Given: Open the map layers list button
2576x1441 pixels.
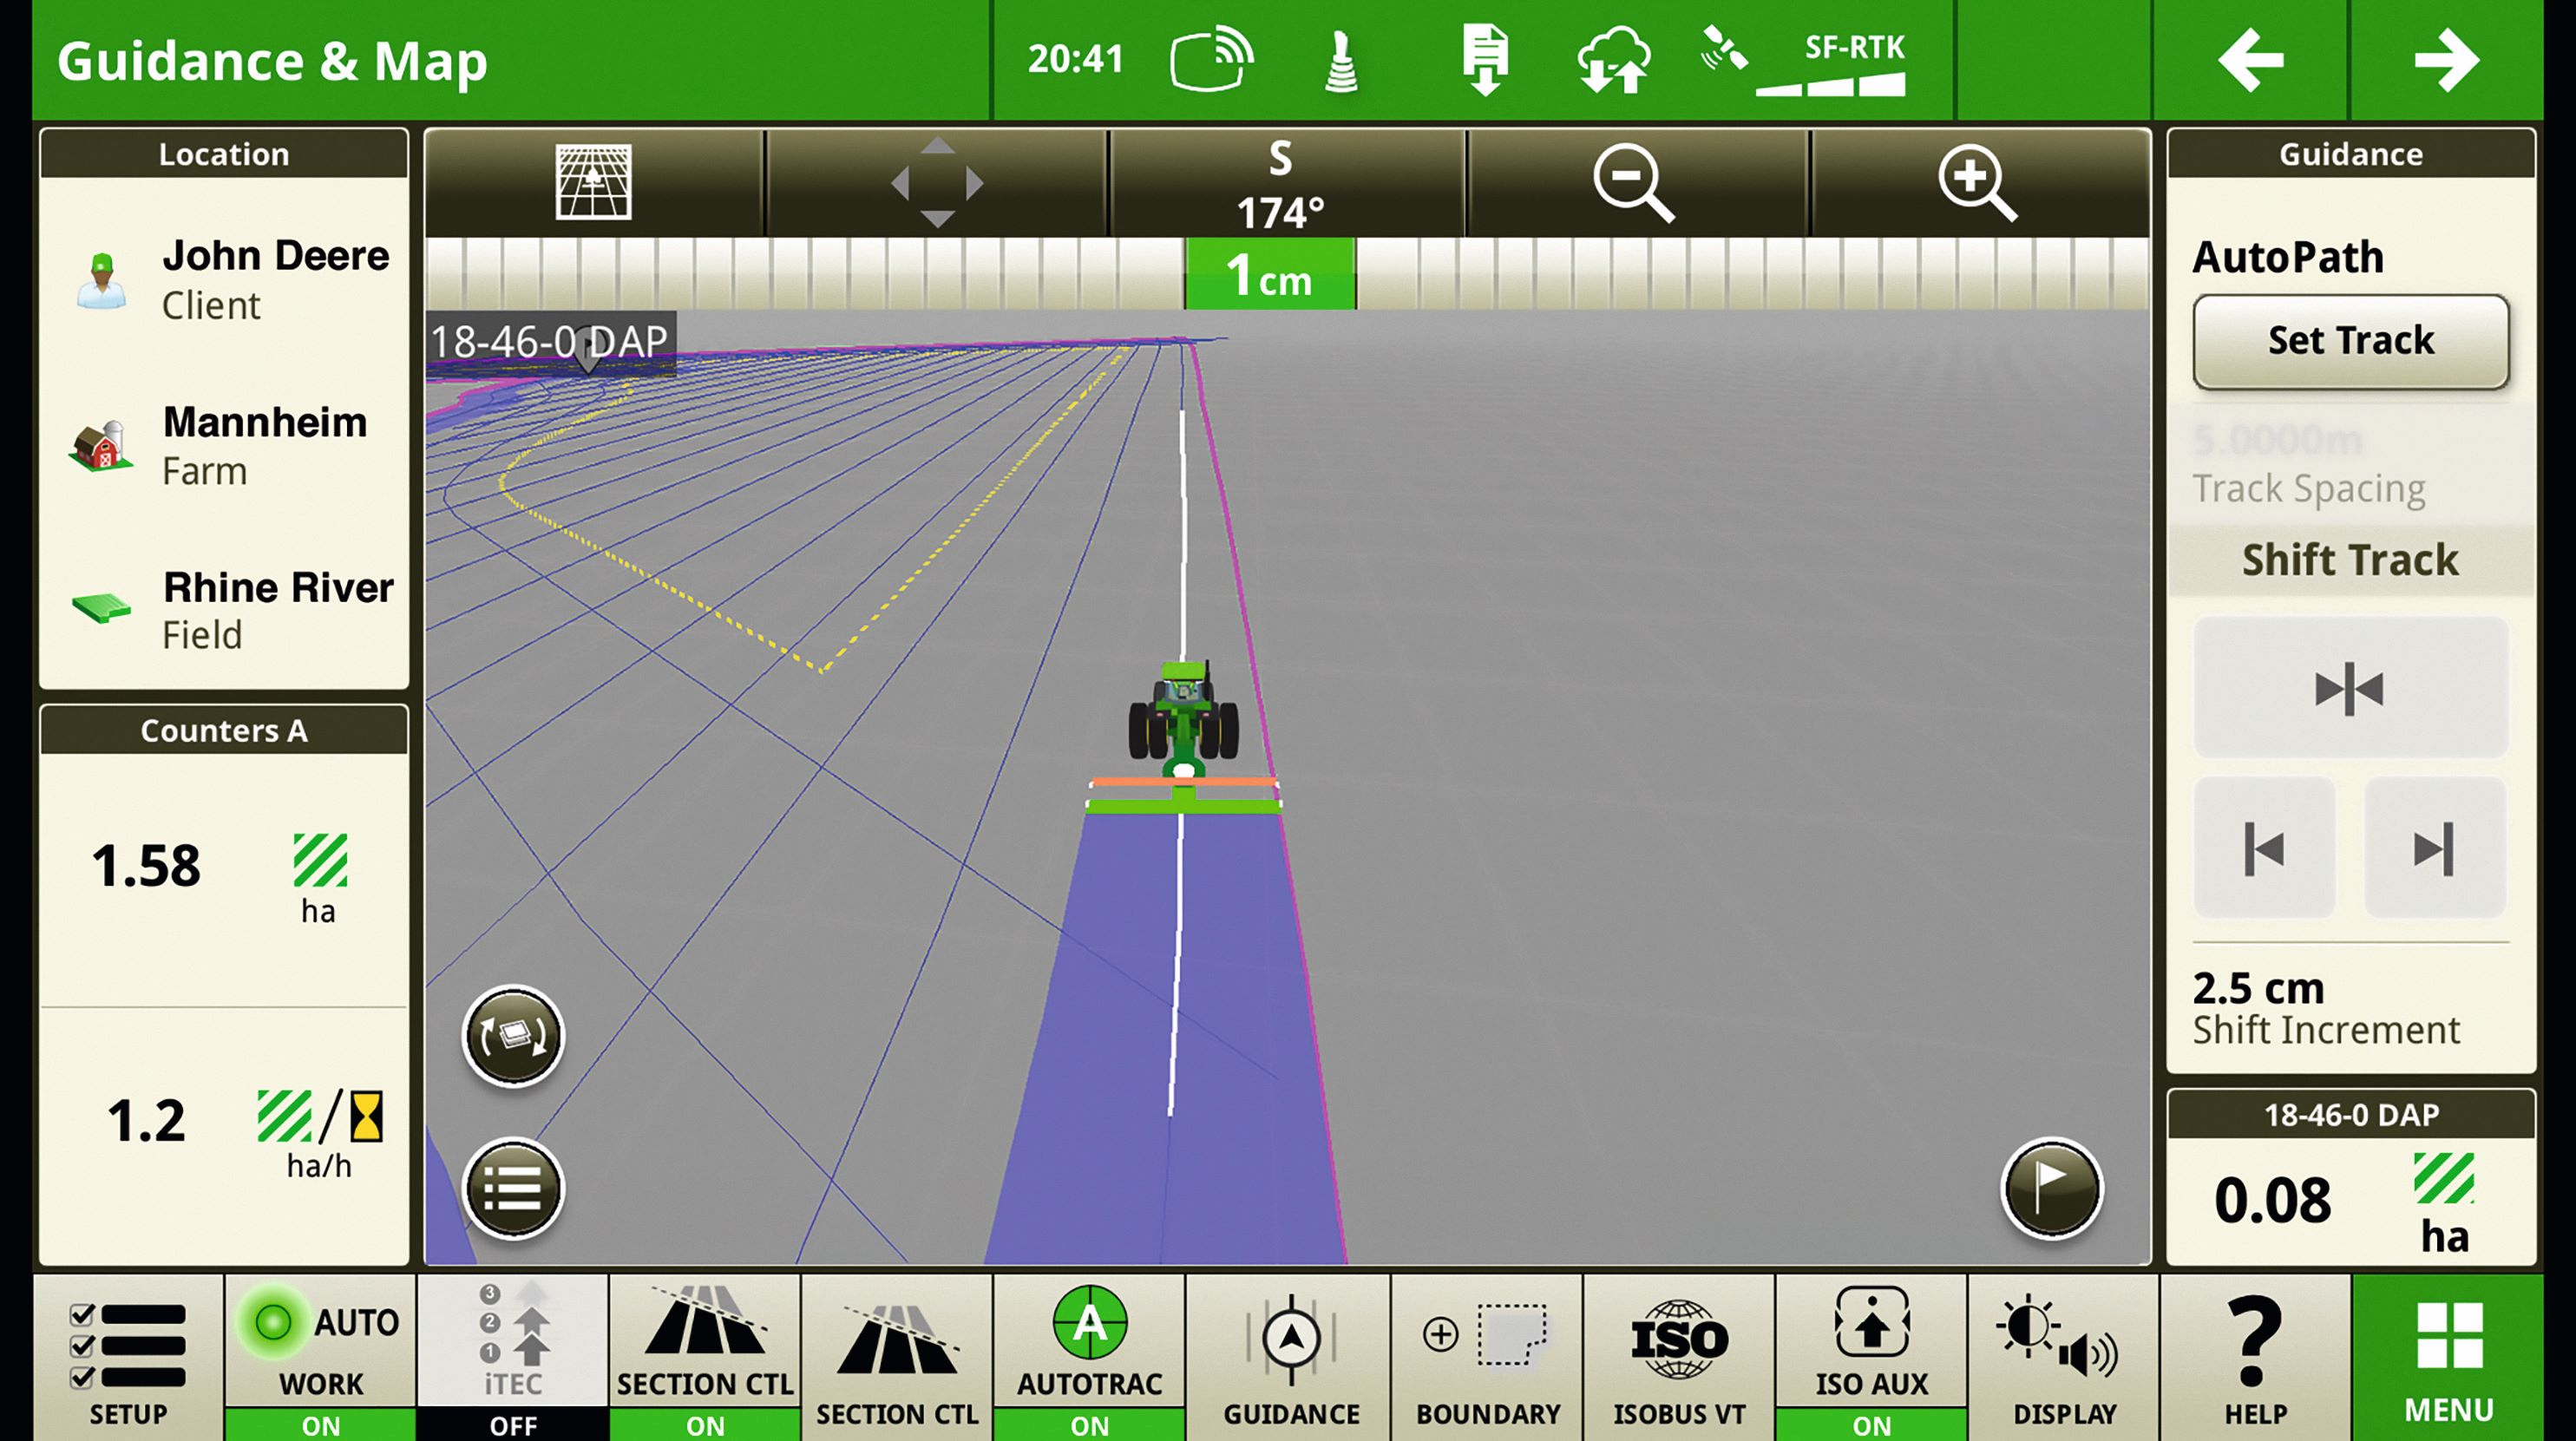Looking at the screenshot, I should point(513,1189).
